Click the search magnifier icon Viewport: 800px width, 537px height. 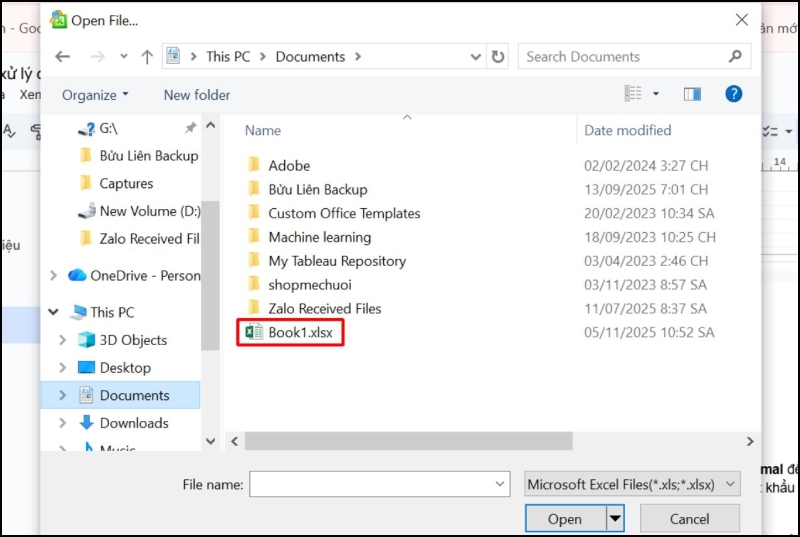pos(735,56)
